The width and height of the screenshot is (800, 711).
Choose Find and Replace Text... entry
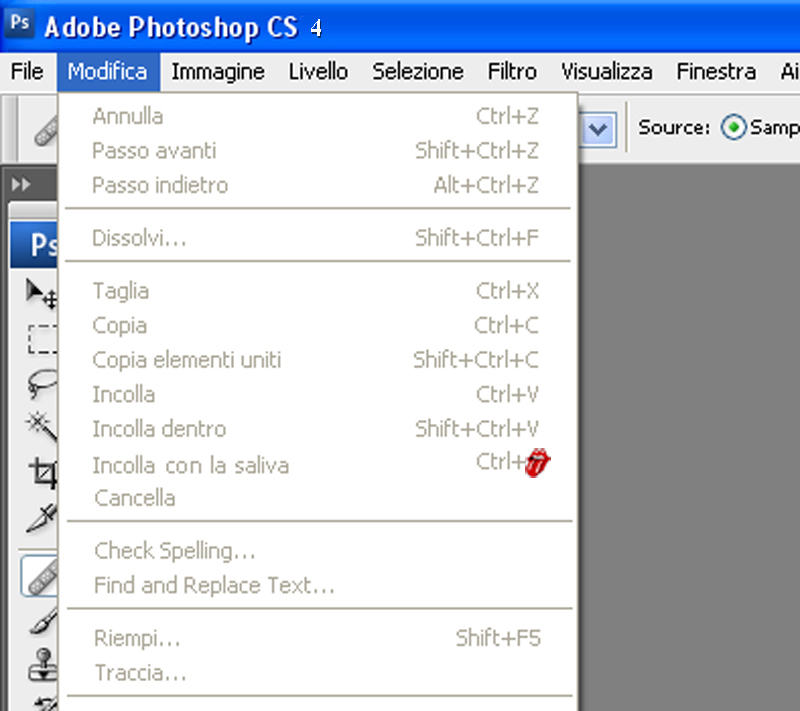coord(317,586)
